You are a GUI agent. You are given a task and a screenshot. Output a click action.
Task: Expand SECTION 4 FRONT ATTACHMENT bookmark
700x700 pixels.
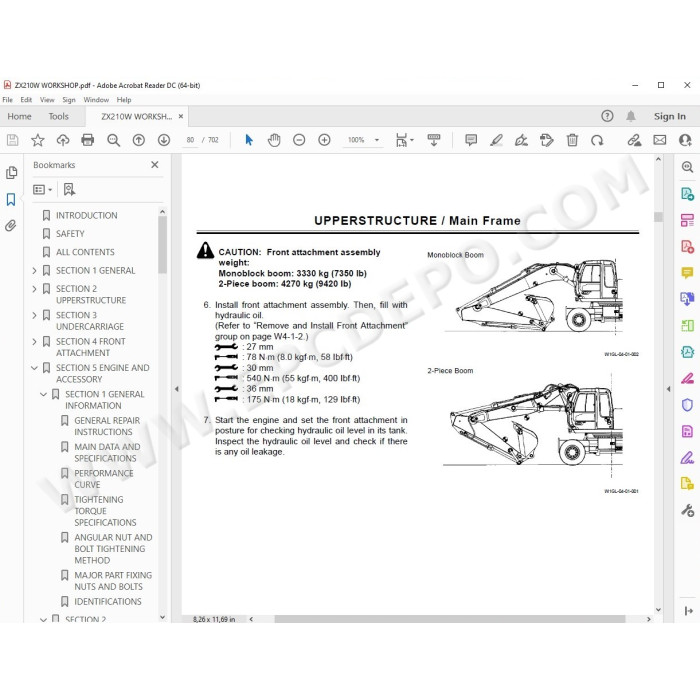coord(34,342)
